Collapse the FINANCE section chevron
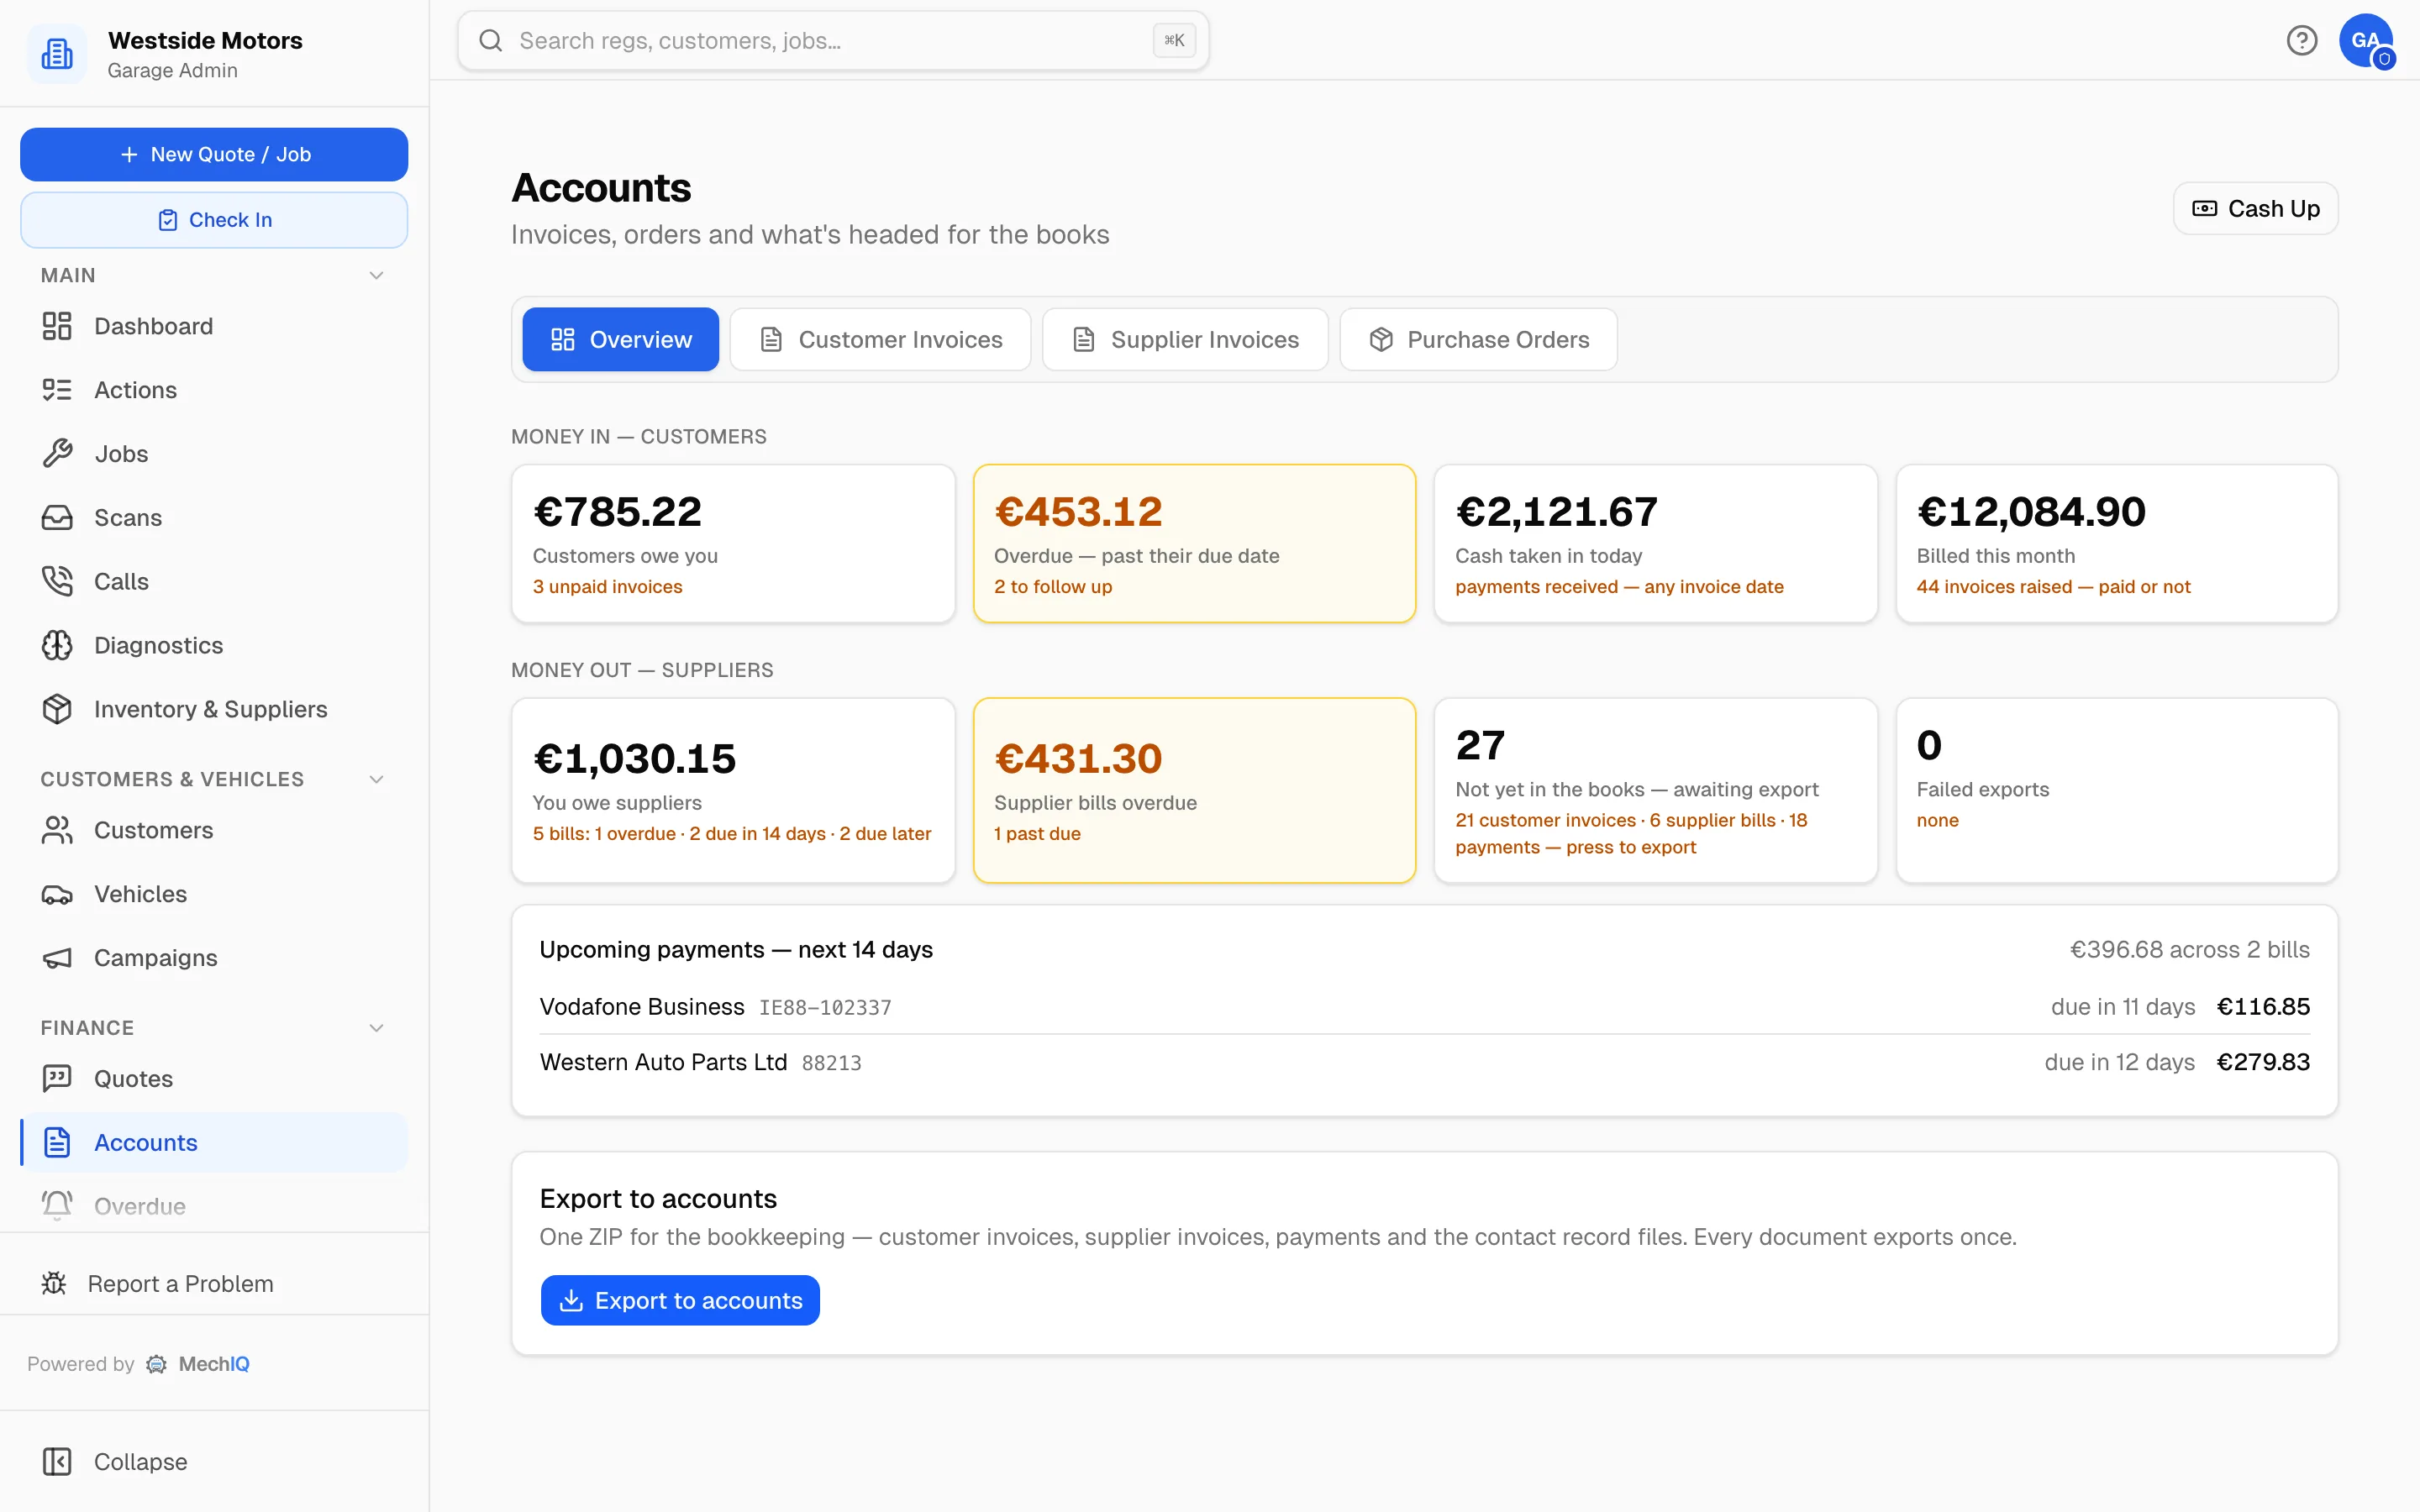 (x=376, y=1028)
